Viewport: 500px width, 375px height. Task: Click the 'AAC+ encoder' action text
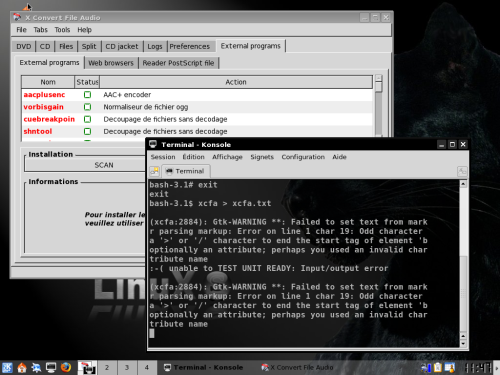[127, 95]
